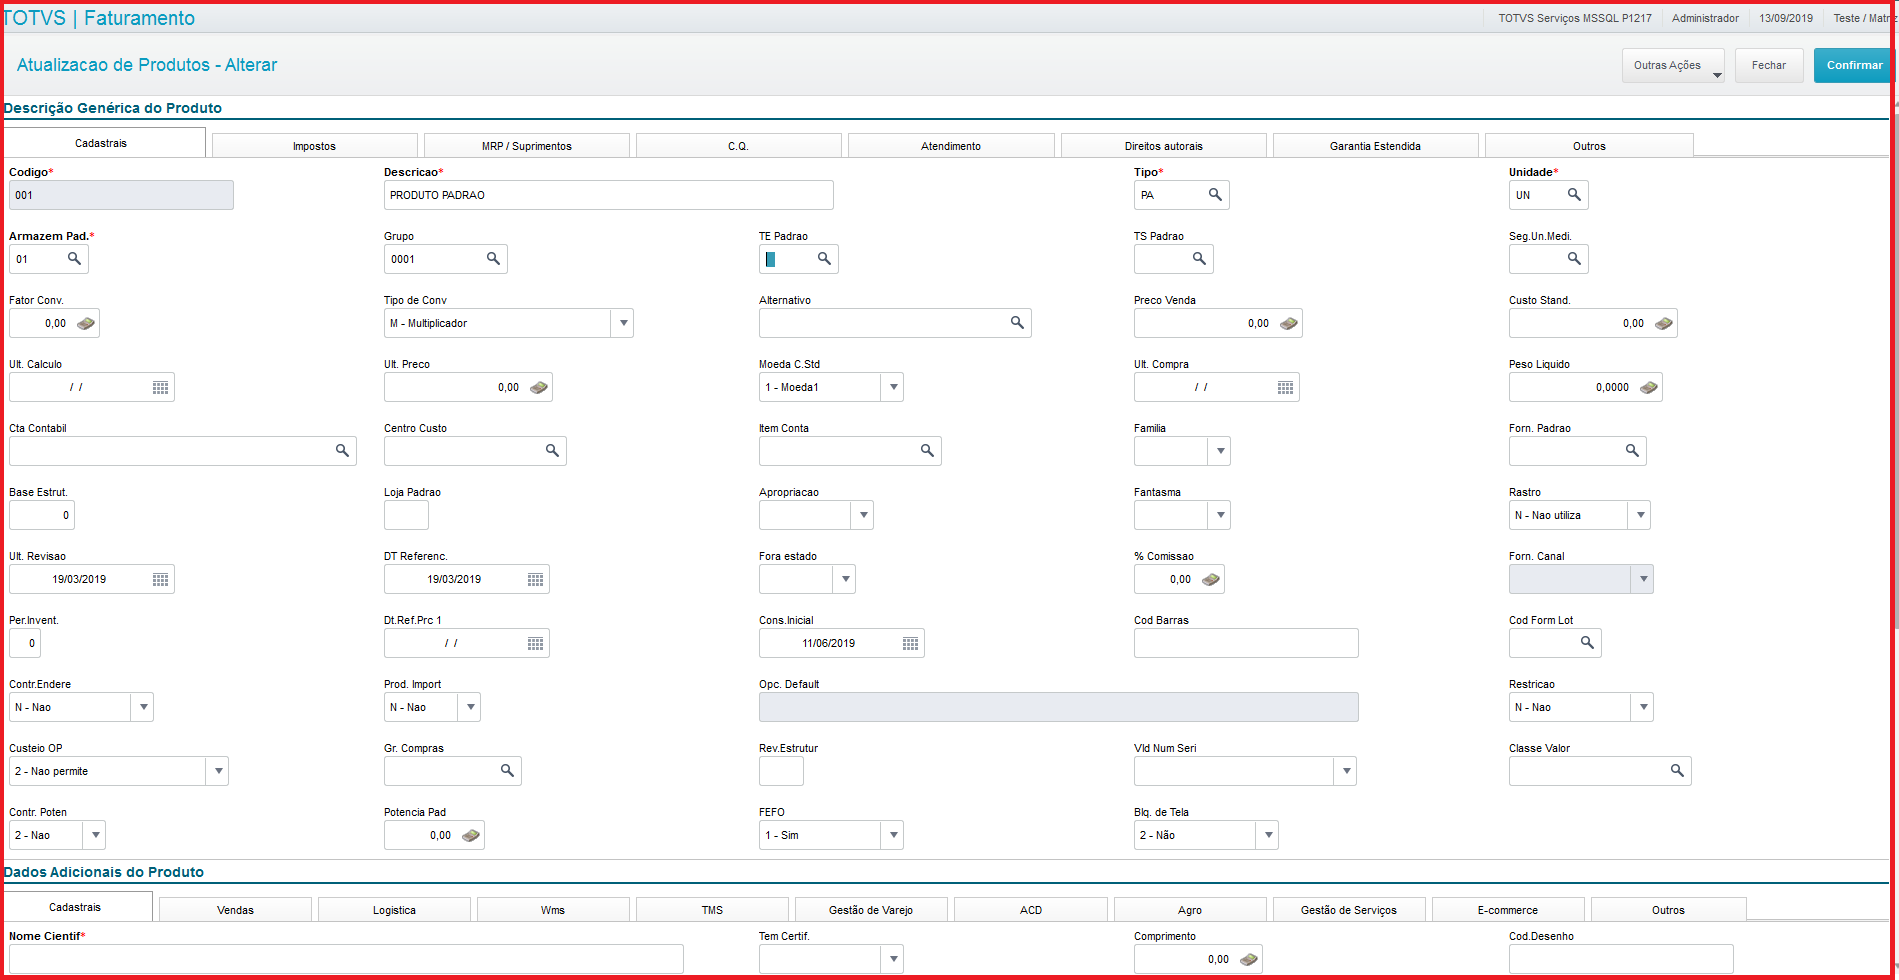Expand Familia dropdown
Image resolution: width=1899 pixels, height=980 pixels.
(x=1219, y=451)
